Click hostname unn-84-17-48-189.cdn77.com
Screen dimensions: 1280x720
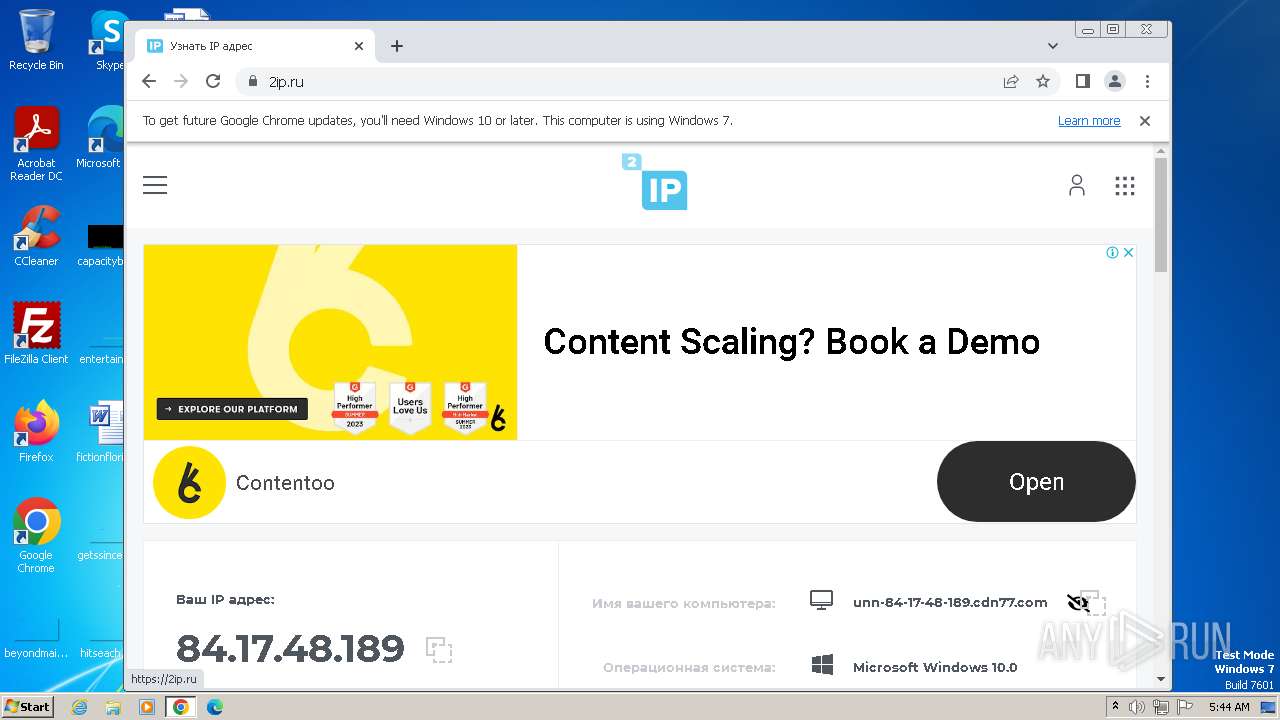click(x=950, y=602)
